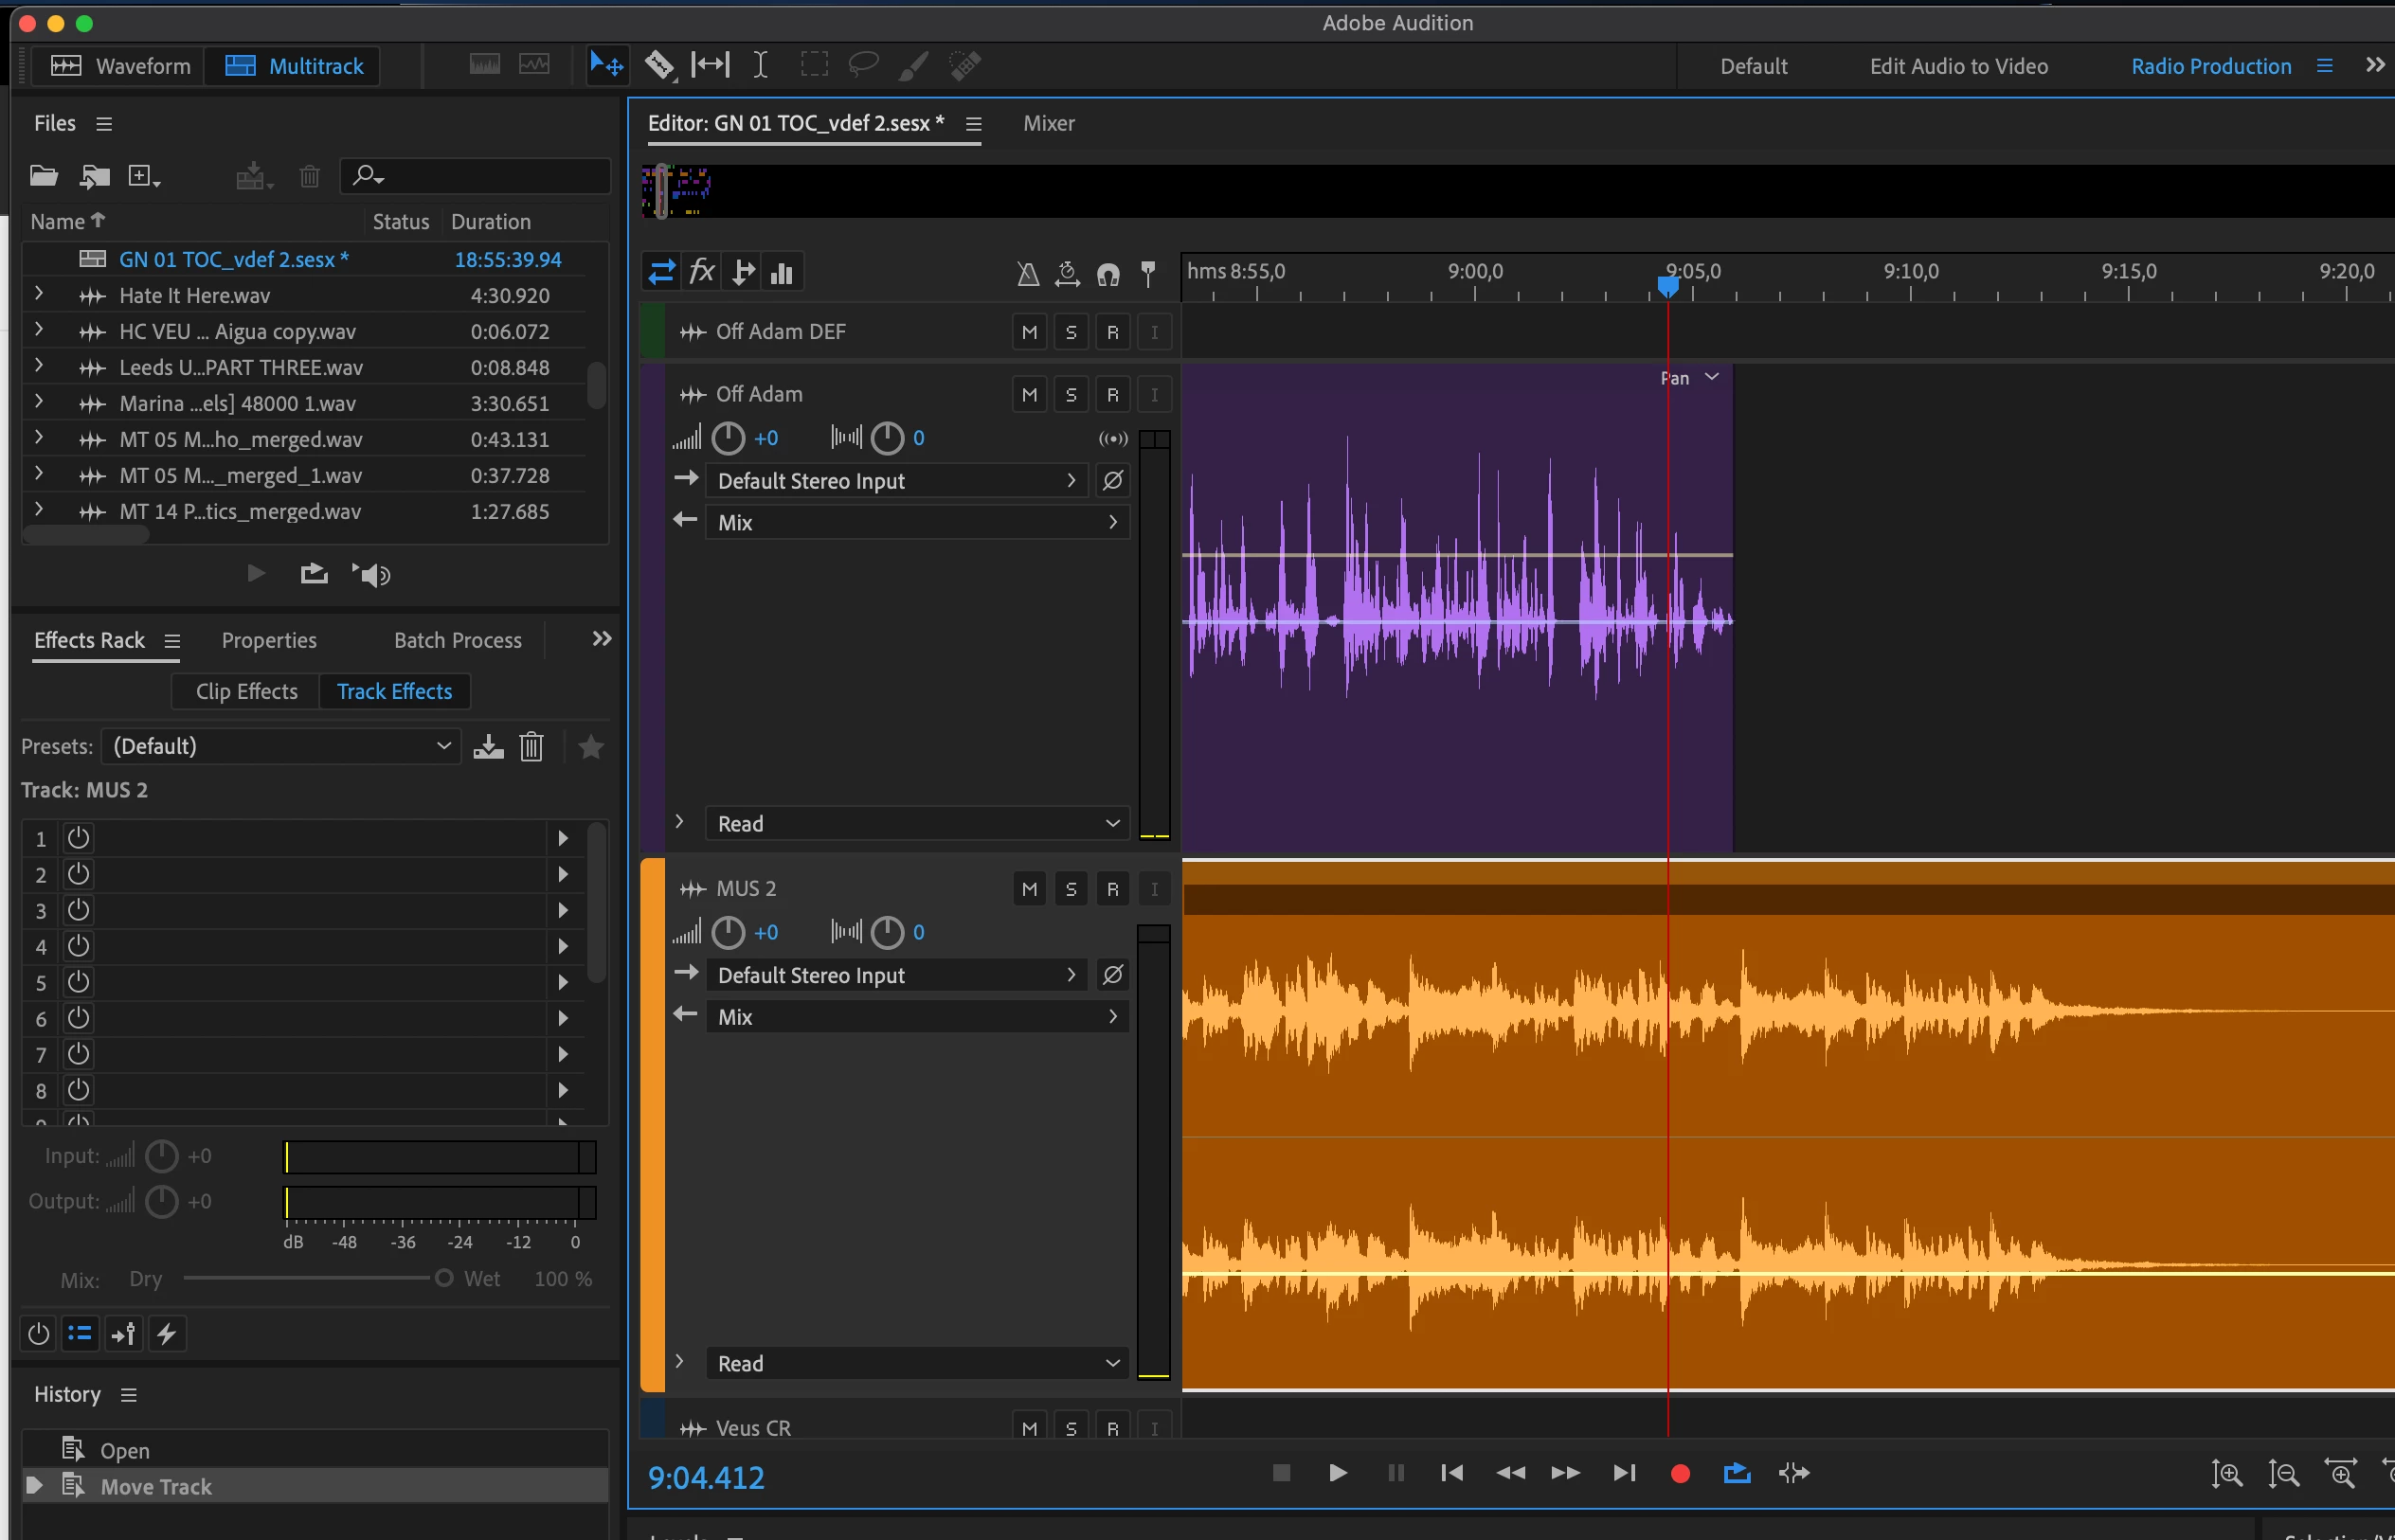Mute the Off Adam track

1029,395
